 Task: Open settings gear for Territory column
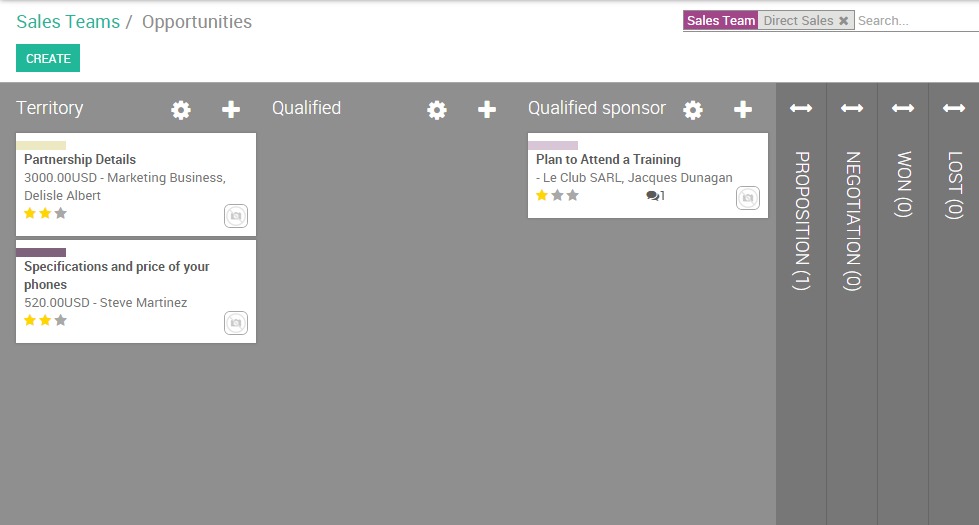(181, 110)
